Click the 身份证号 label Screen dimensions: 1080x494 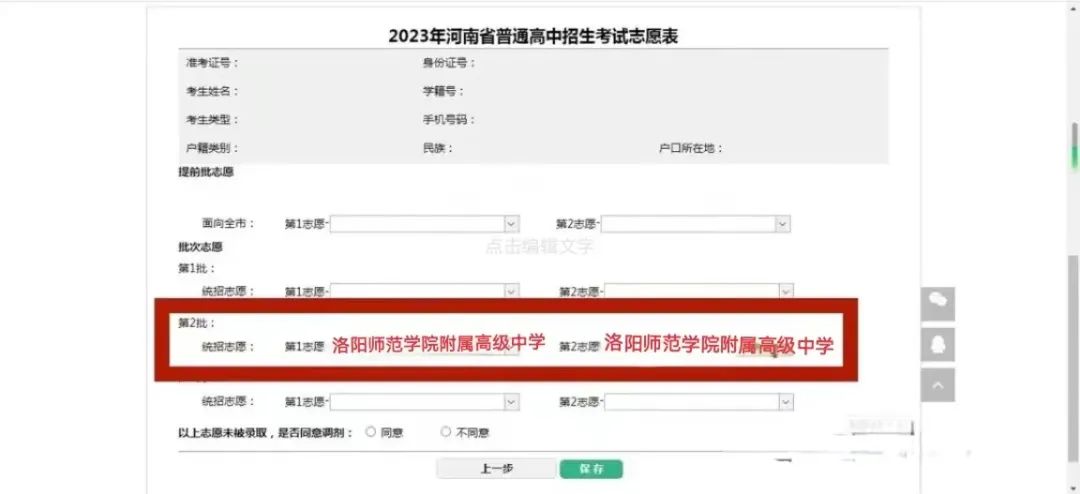click(x=449, y=63)
